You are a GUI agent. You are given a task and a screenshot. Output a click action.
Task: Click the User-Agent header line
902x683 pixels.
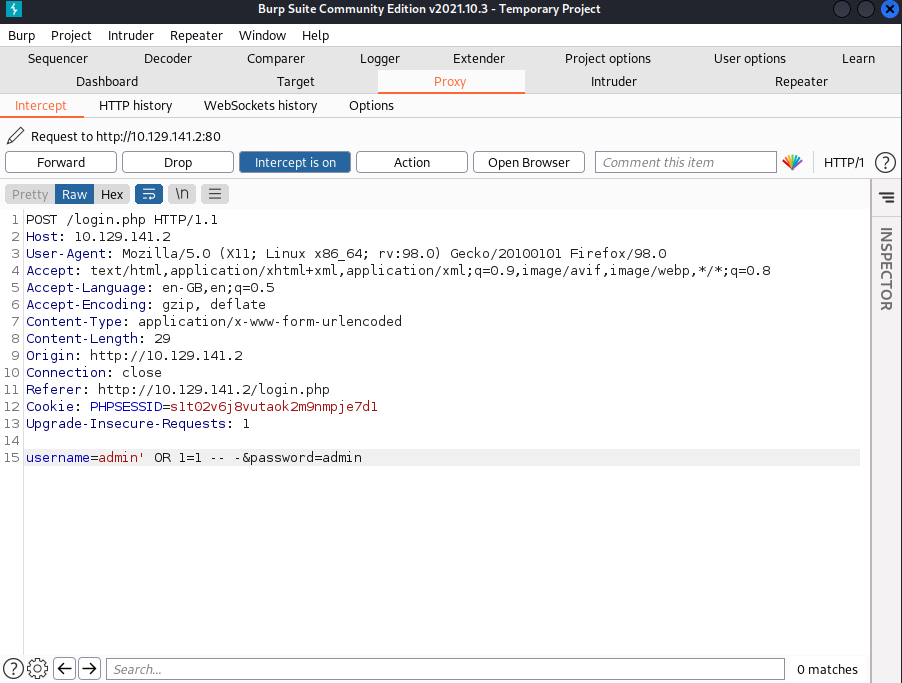[346, 254]
